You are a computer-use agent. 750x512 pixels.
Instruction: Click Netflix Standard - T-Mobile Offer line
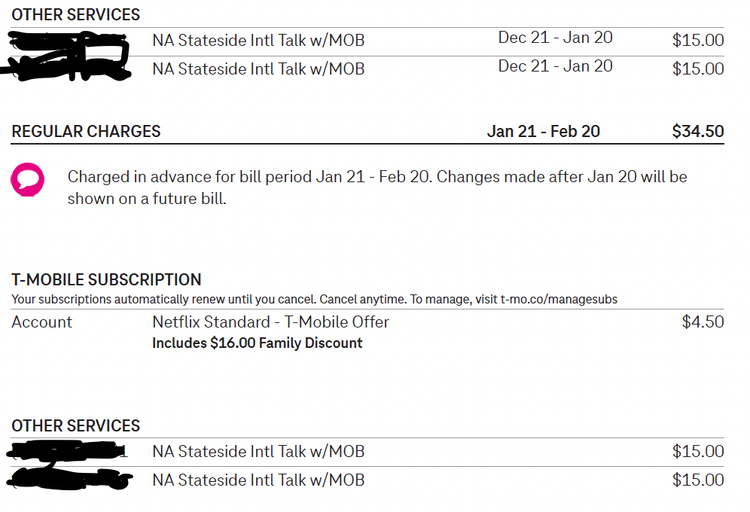pyautogui.click(x=271, y=322)
